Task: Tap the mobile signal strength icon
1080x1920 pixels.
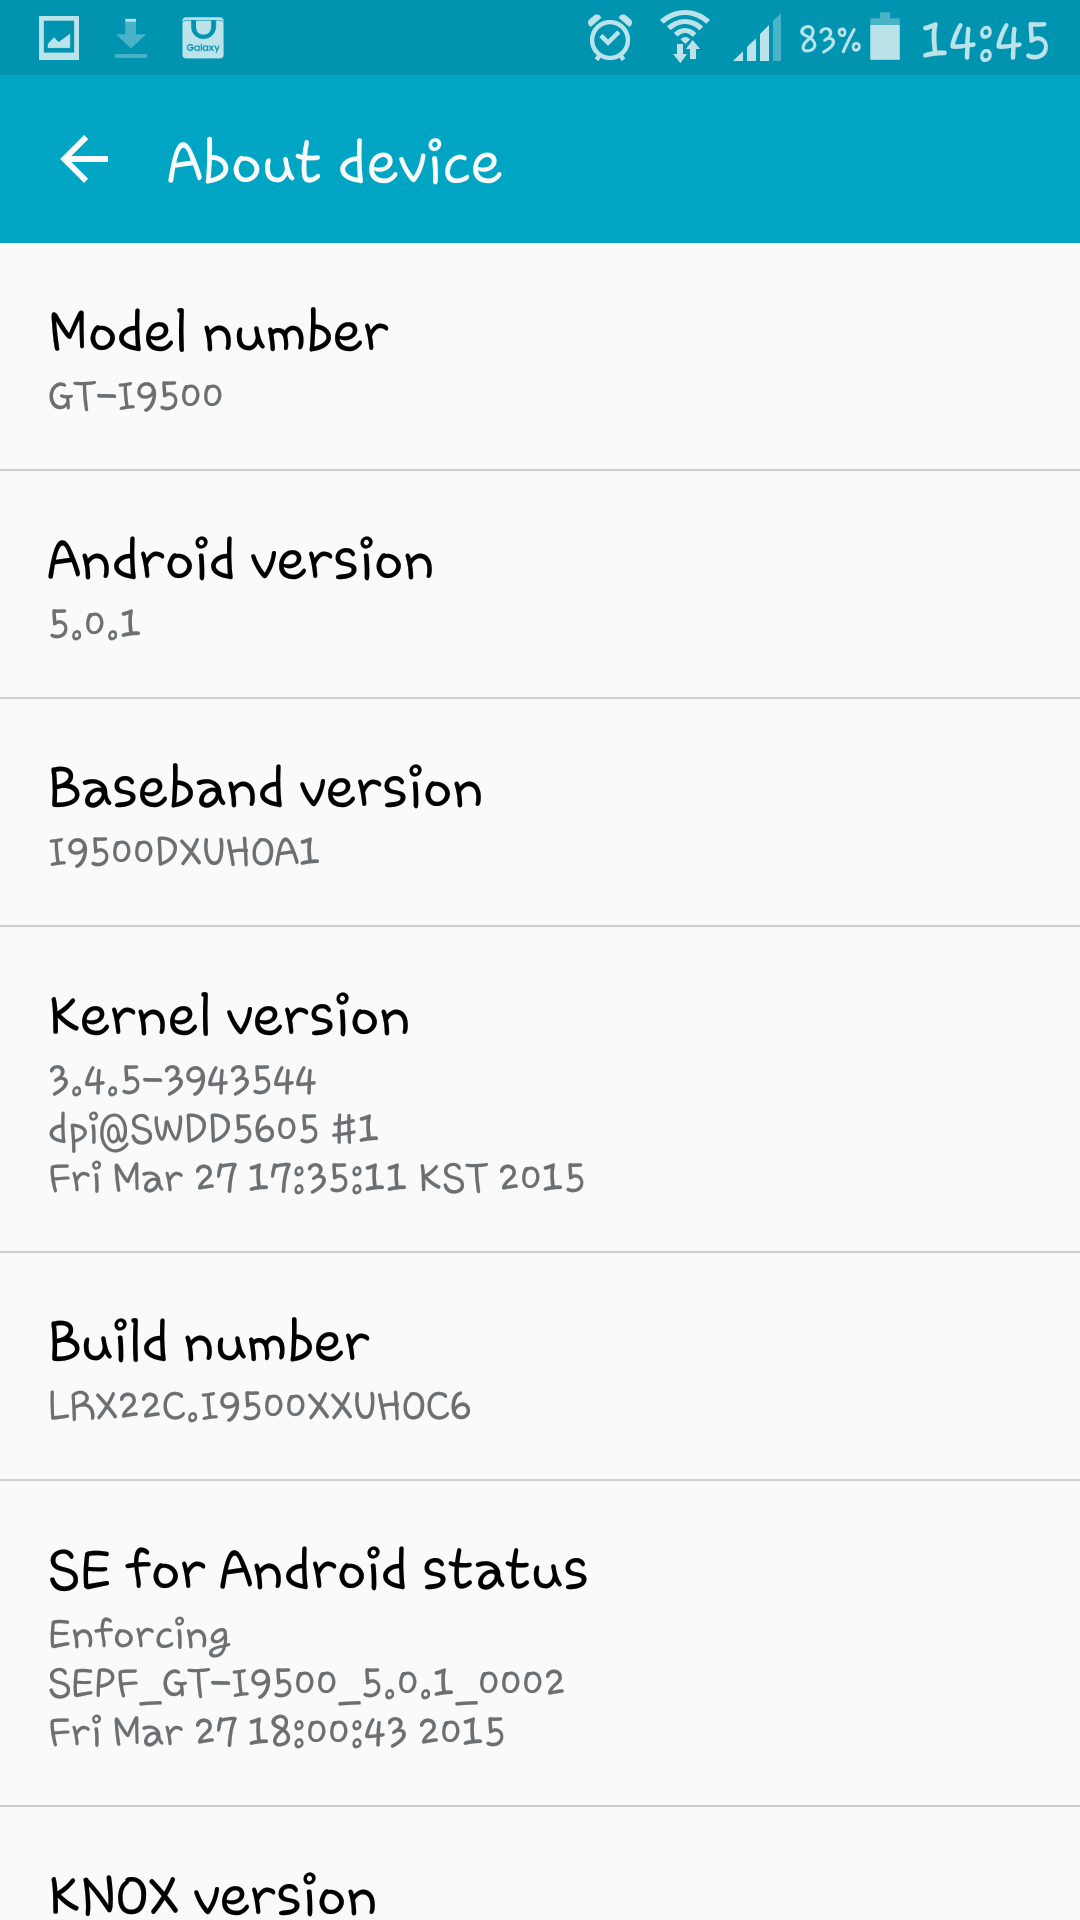Action: coord(757,39)
